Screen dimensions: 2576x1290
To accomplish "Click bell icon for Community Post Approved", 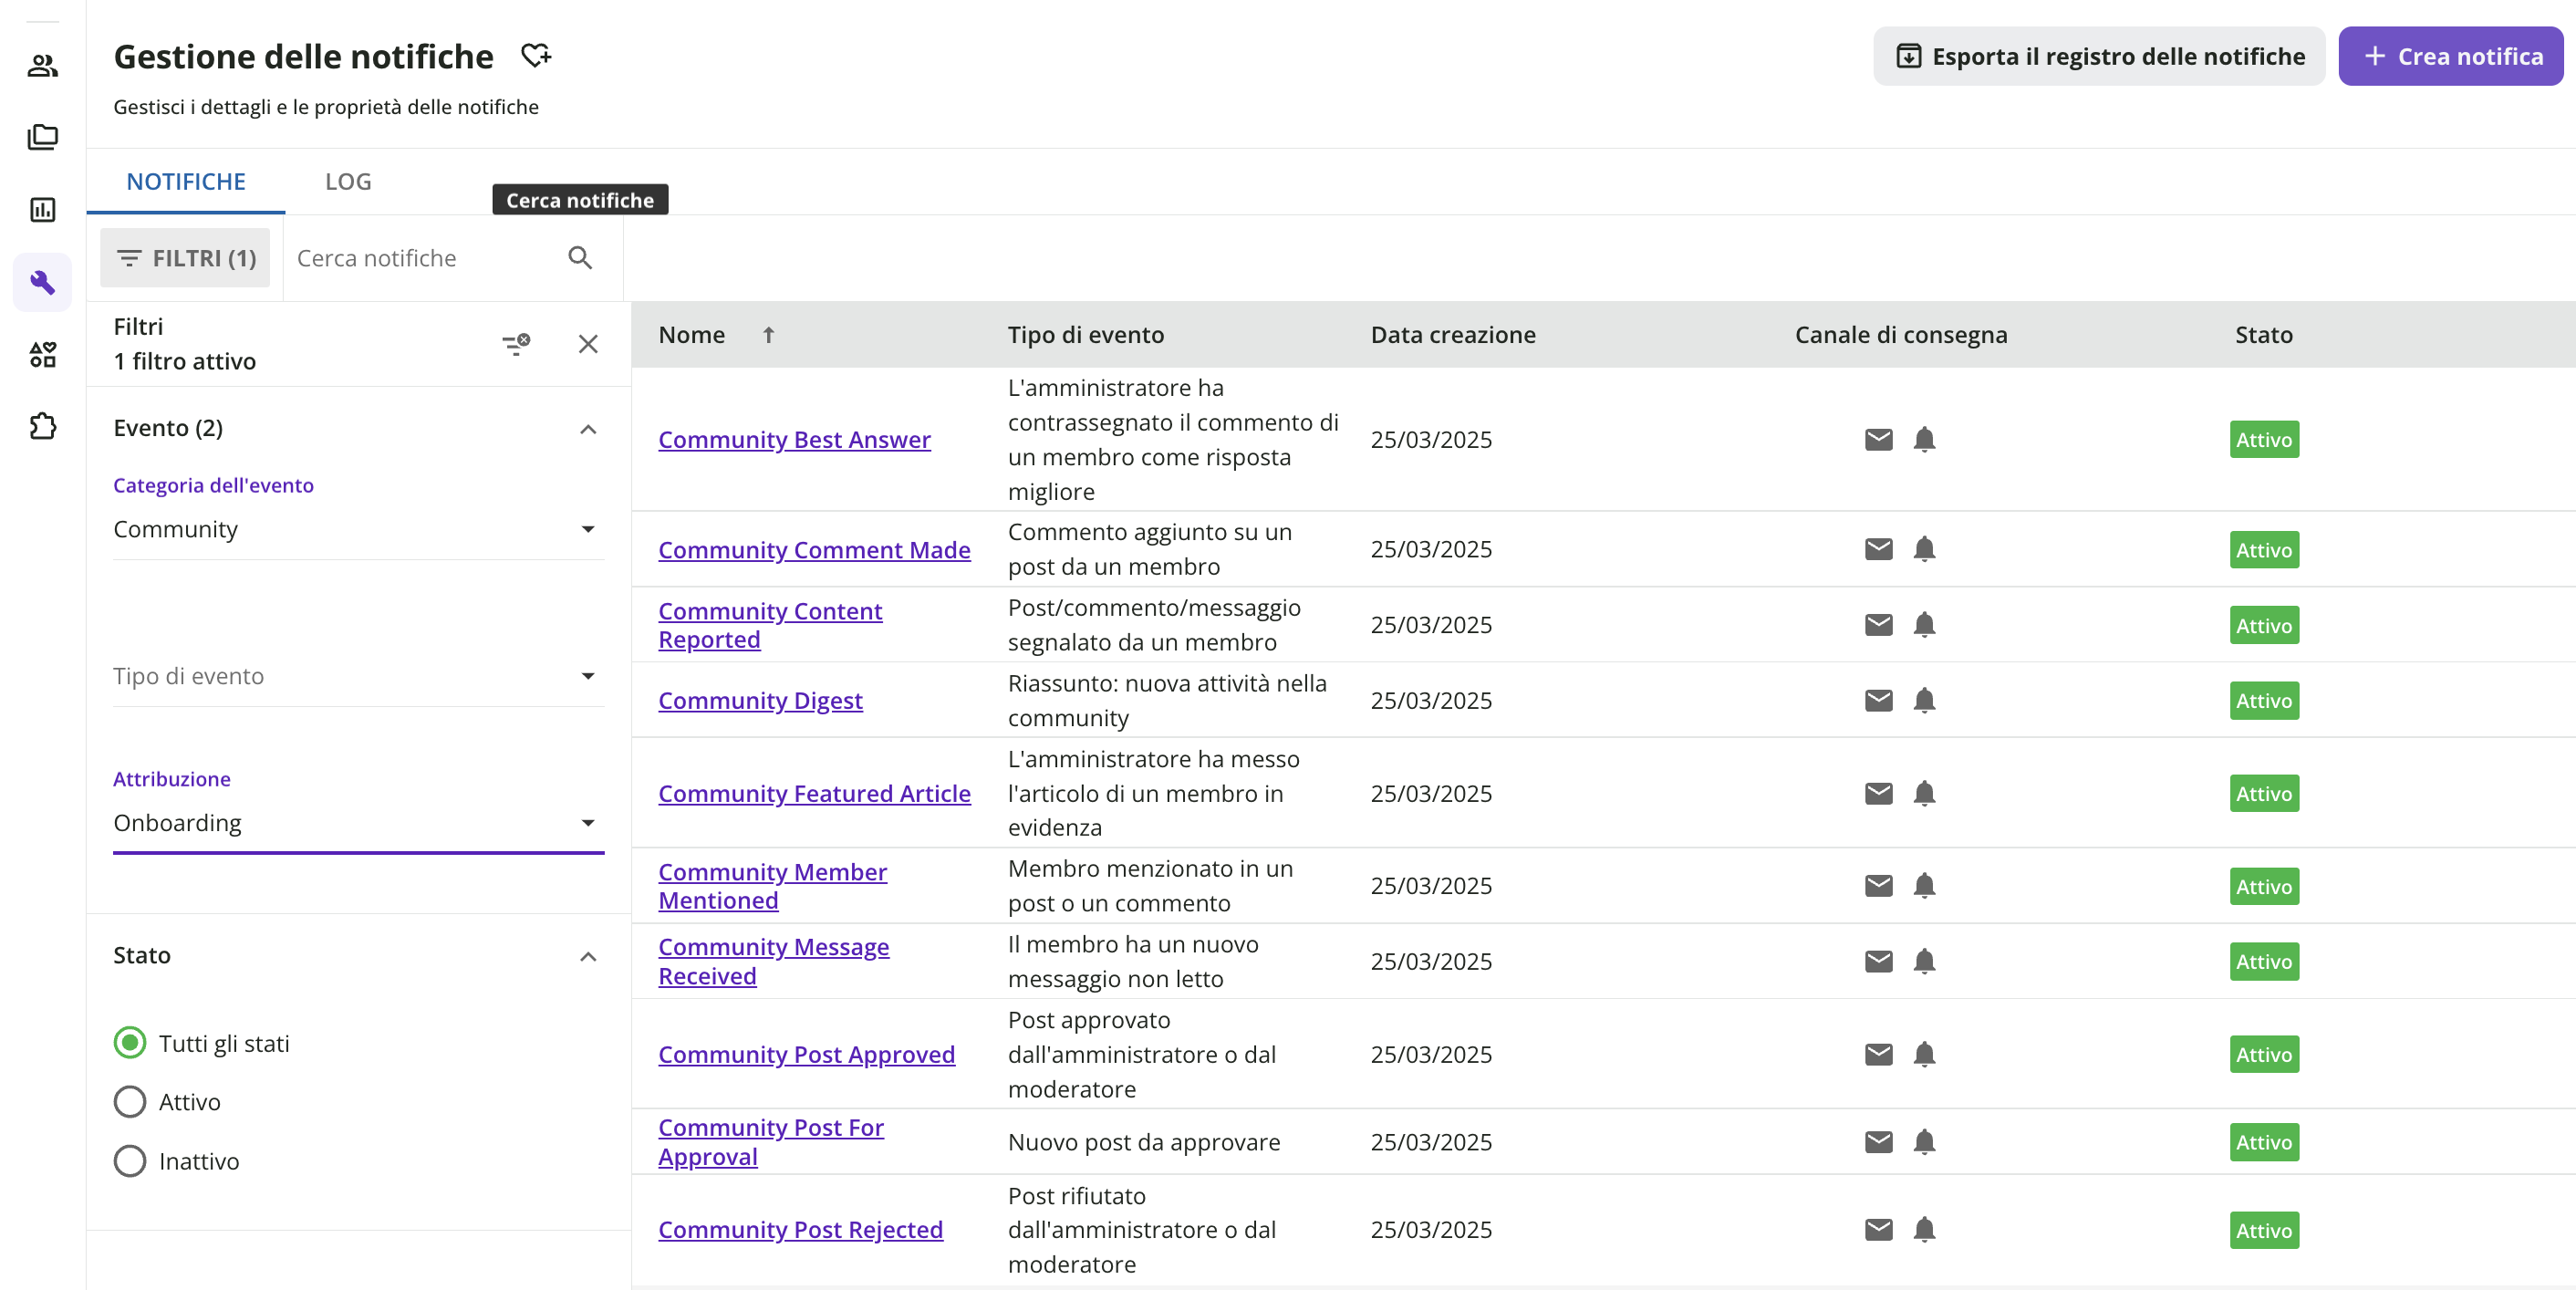I will [x=1924, y=1054].
